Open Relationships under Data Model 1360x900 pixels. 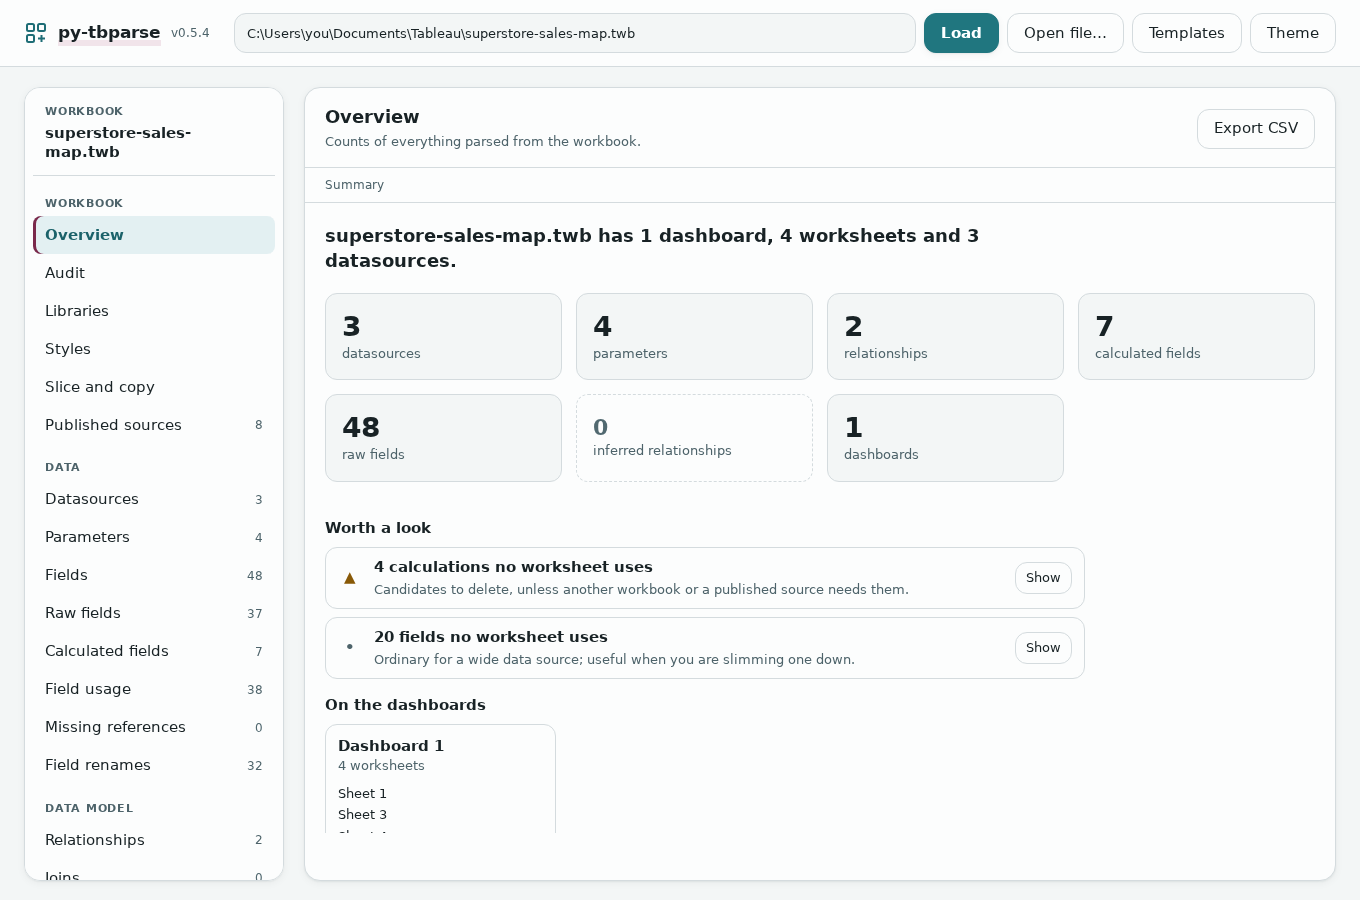(x=154, y=840)
